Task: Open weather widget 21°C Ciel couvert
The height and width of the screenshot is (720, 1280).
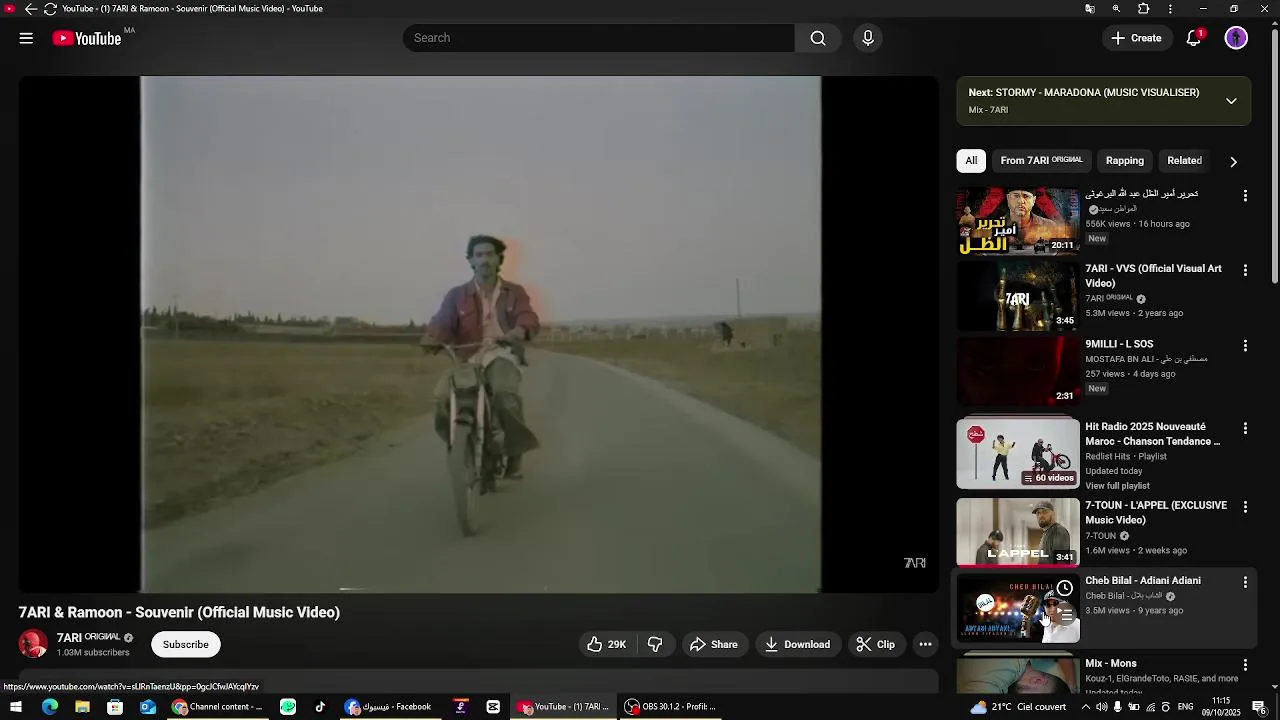Action: pyautogui.click(x=1017, y=707)
